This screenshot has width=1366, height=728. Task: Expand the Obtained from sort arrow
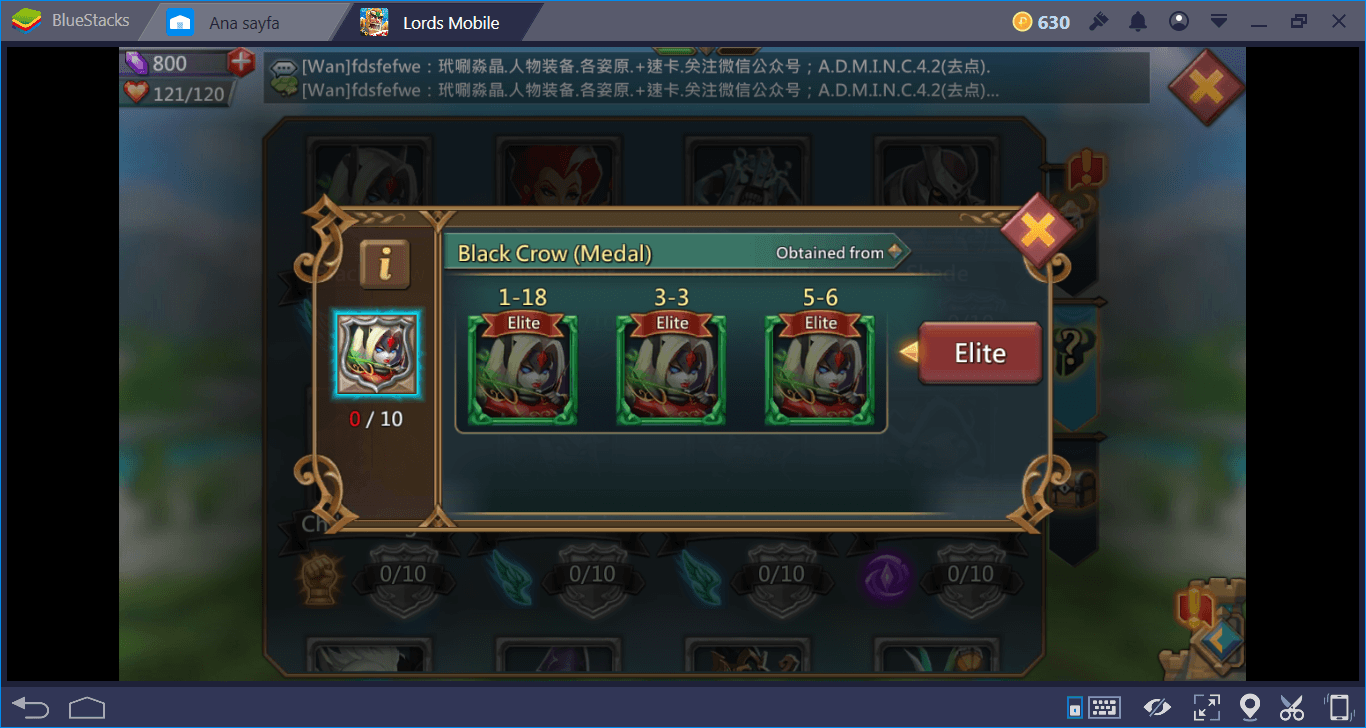click(896, 252)
